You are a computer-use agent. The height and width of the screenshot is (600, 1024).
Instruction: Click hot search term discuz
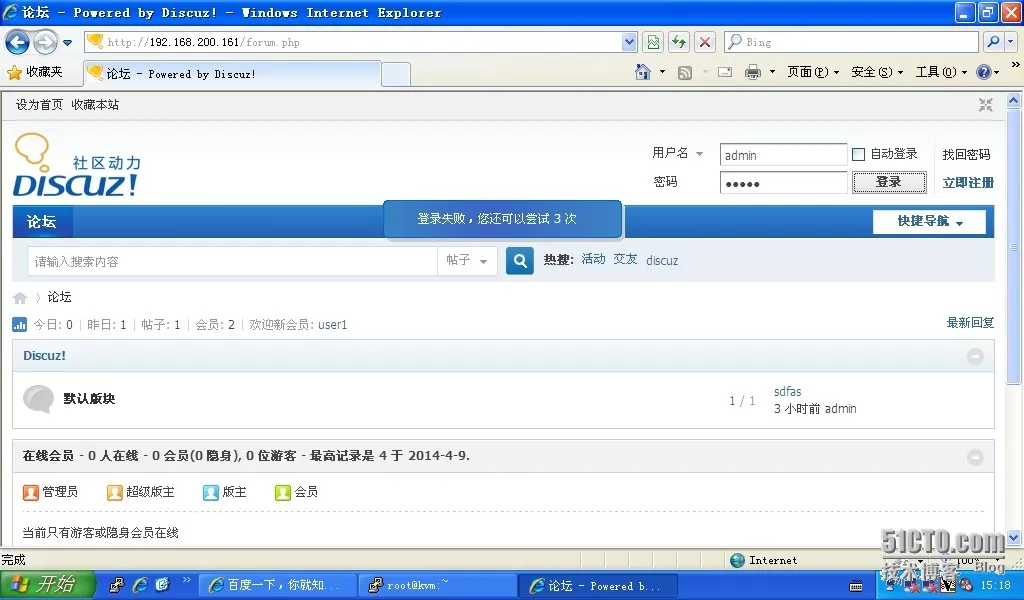click(662, 261)
